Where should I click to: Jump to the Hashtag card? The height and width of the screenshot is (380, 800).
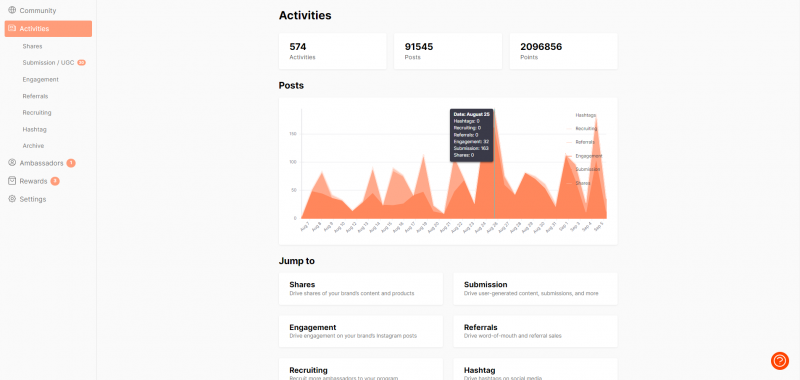point(535,369)
